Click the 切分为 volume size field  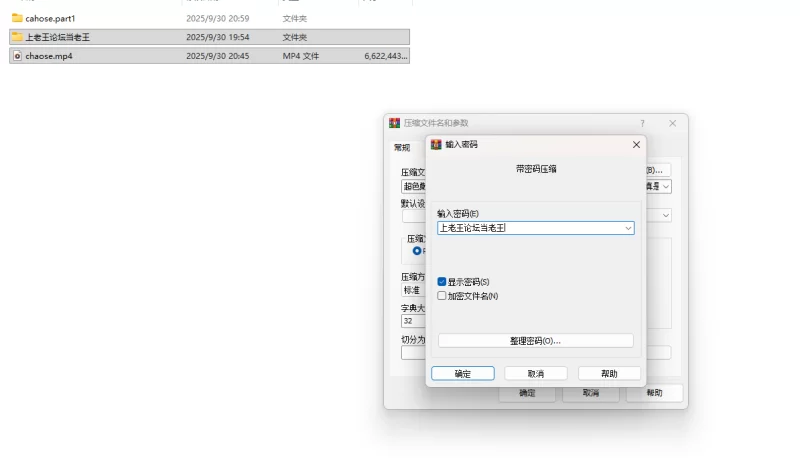click(414, 353)
